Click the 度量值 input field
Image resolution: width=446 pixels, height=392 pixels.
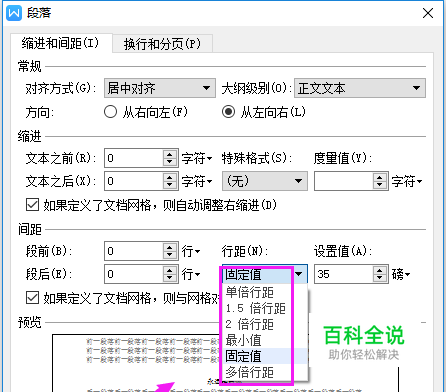coord(344,181)
